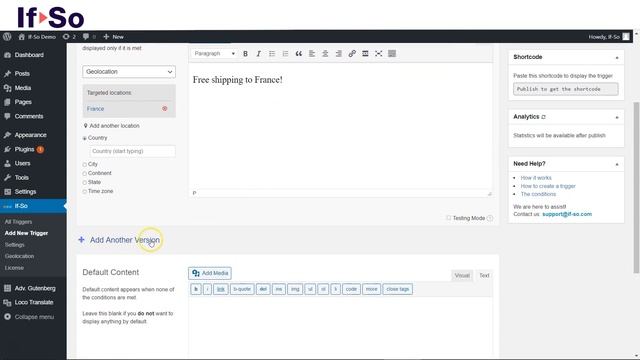Apply blockquote formatting icon
This screenshot has width=640, height=360.
click(298, 53)
